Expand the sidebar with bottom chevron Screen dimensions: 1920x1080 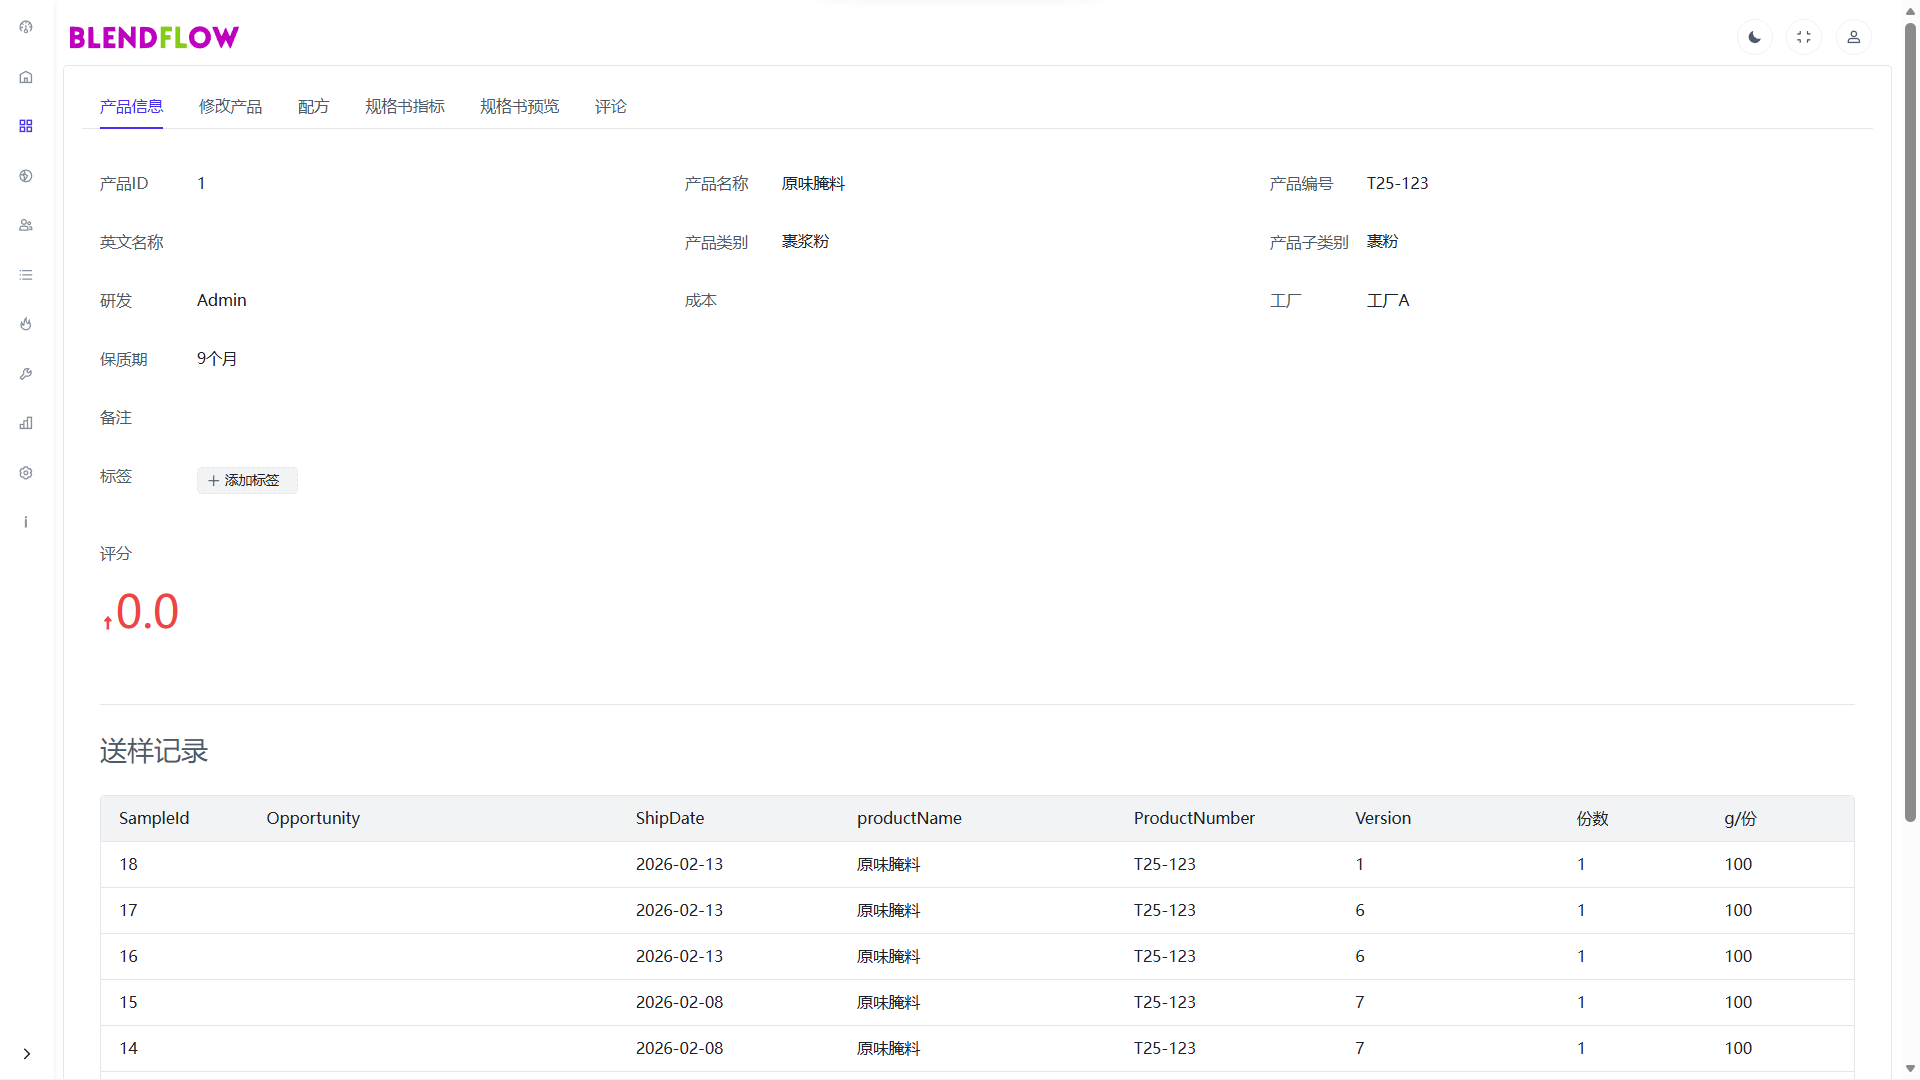pyautogui.click(x=27, y=1053)
